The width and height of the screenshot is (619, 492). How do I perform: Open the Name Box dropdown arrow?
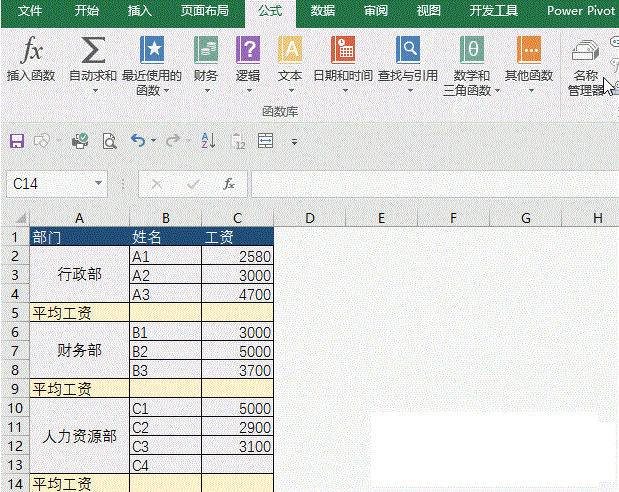(x=98, y=183)
